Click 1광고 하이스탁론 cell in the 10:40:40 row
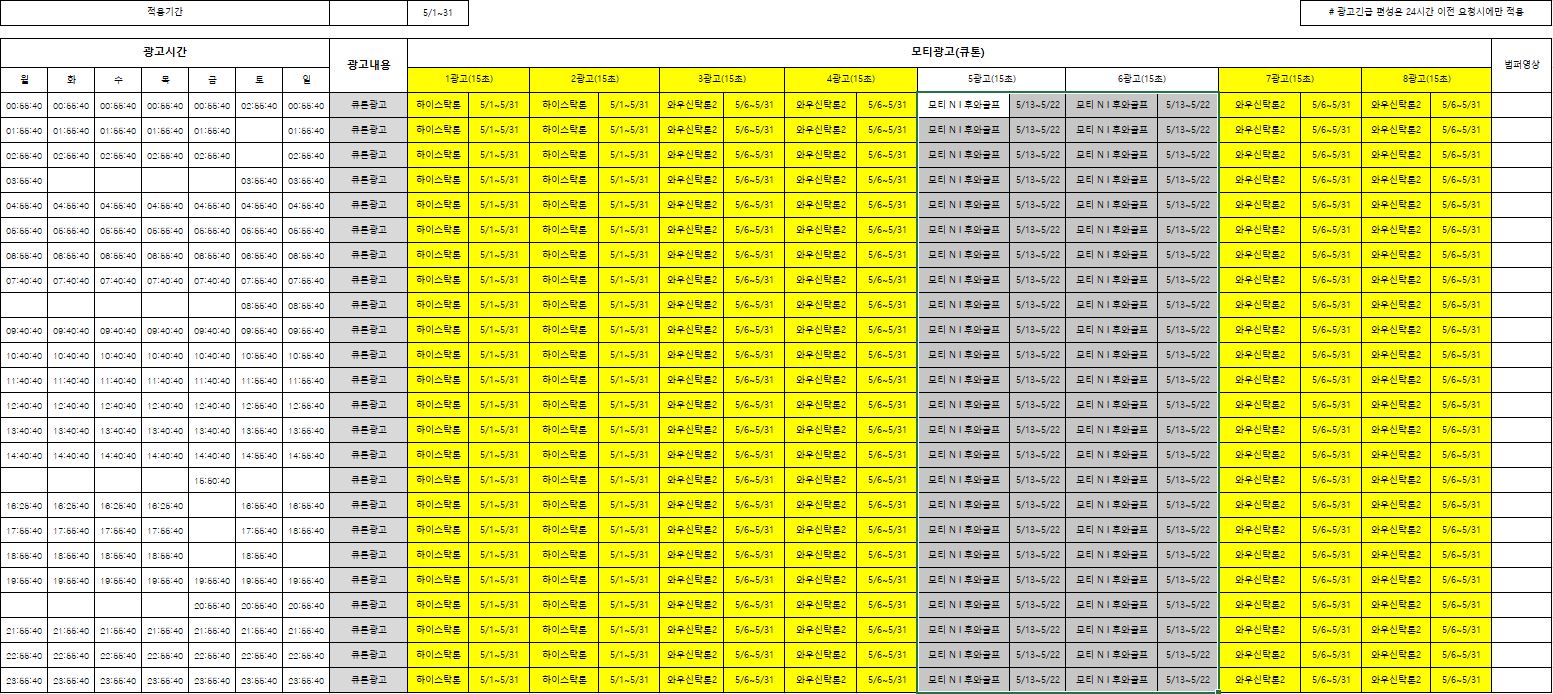The width and height of the screenshot is (1553, 694). [439, 355]
